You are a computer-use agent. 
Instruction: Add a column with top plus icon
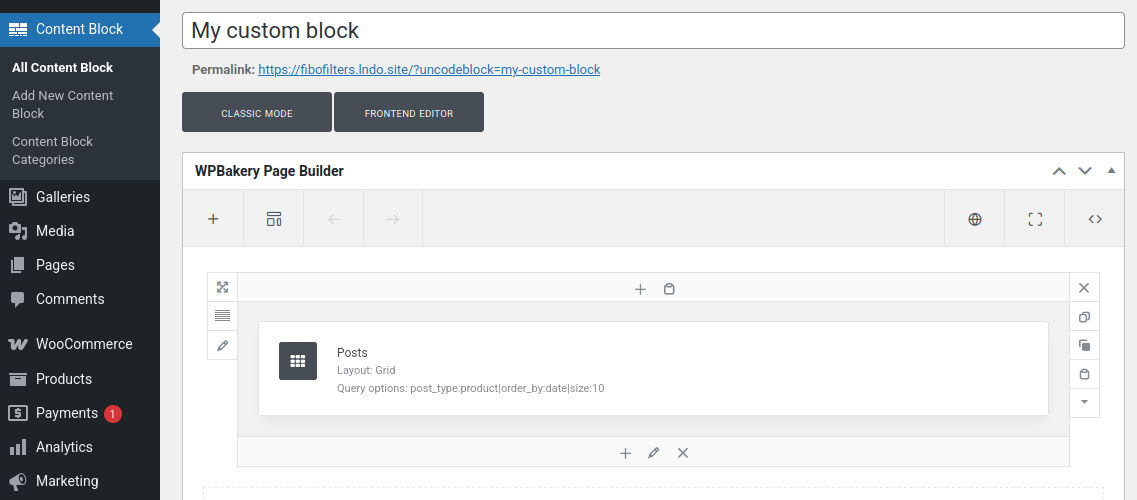[x=640, y=289]
